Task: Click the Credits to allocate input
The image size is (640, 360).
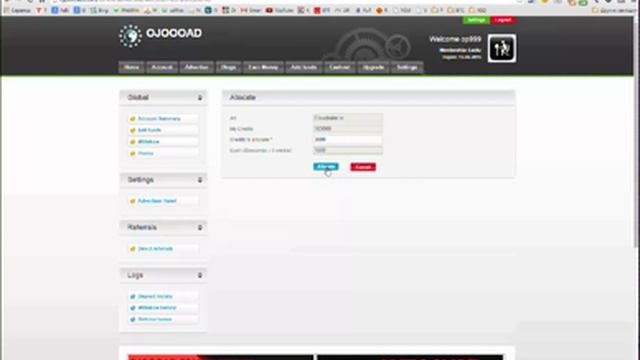Action: click(348, 140)
